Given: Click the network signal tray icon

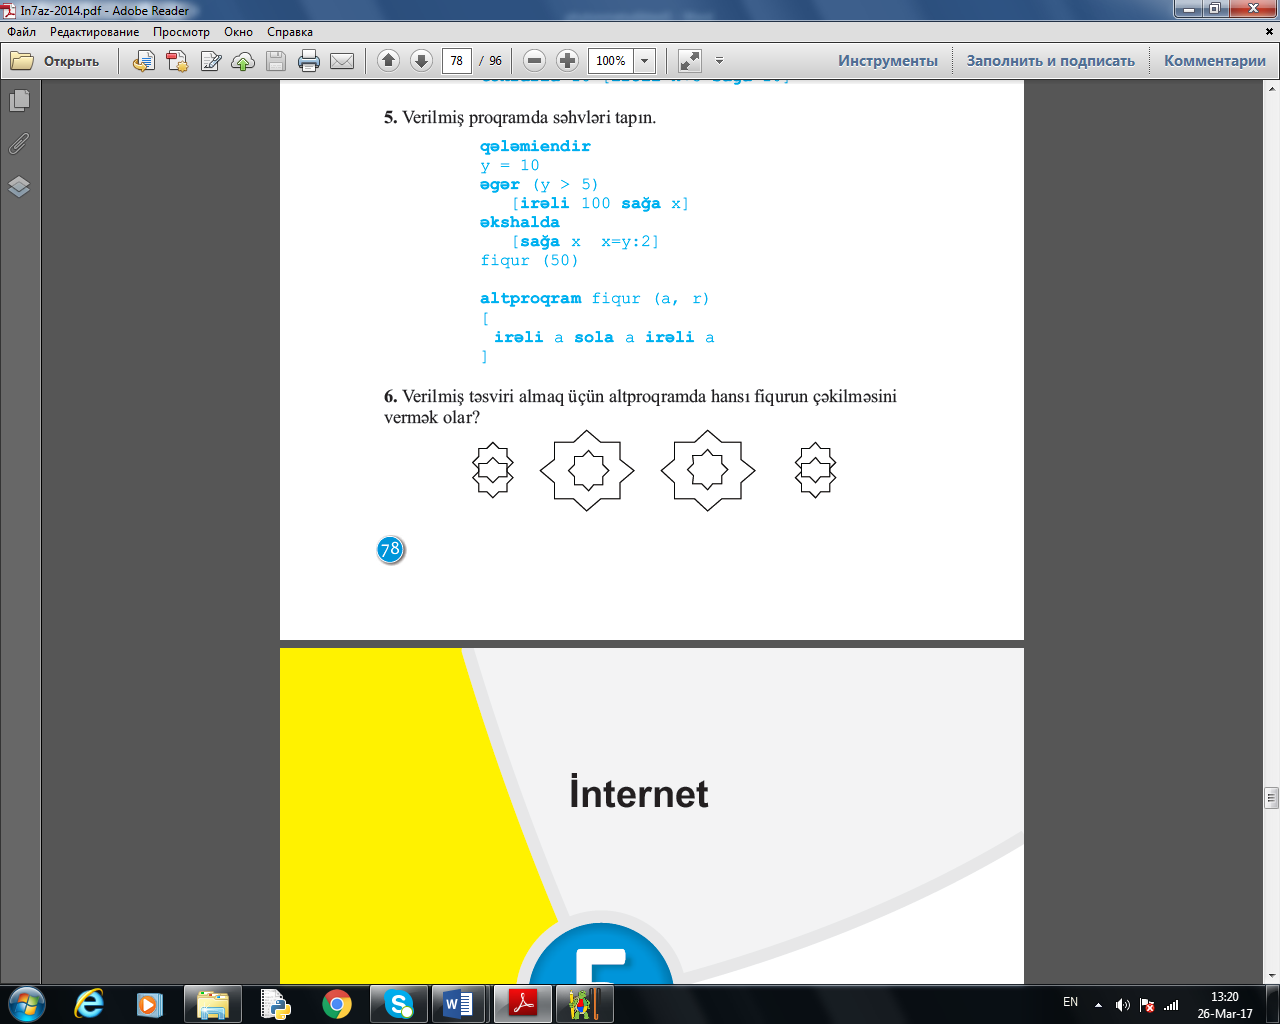Looking at the screenshot, I should point(1171,1005).
